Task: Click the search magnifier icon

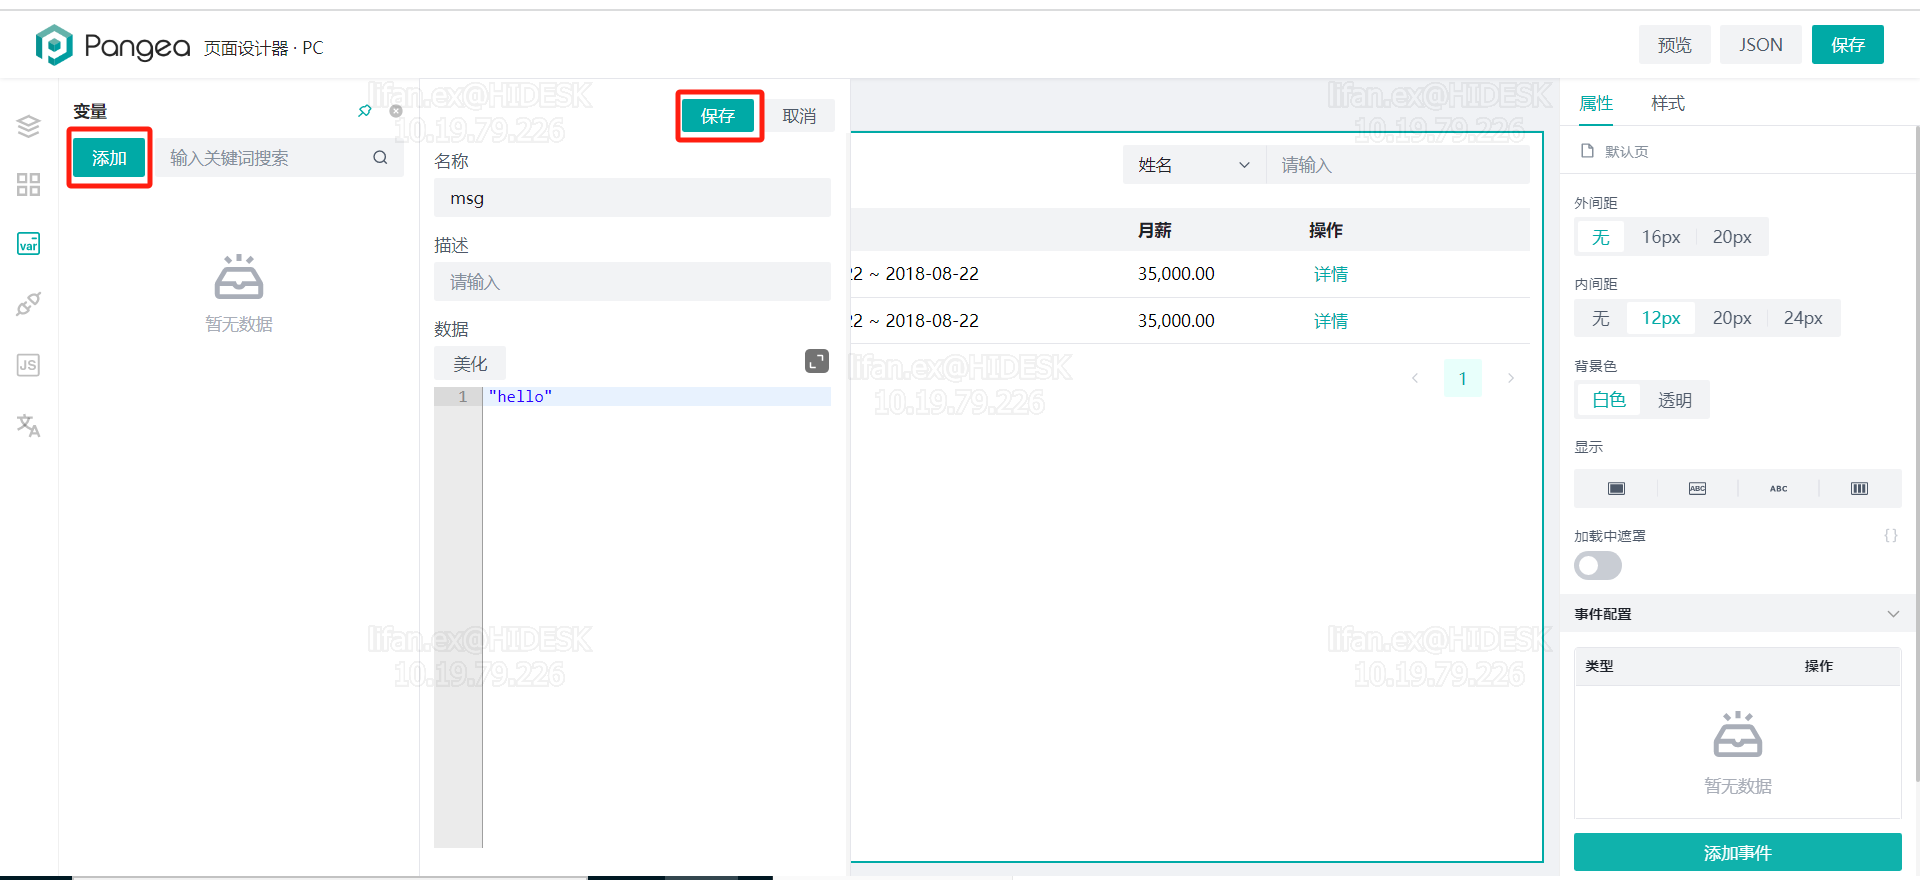Action: (380, 157)
